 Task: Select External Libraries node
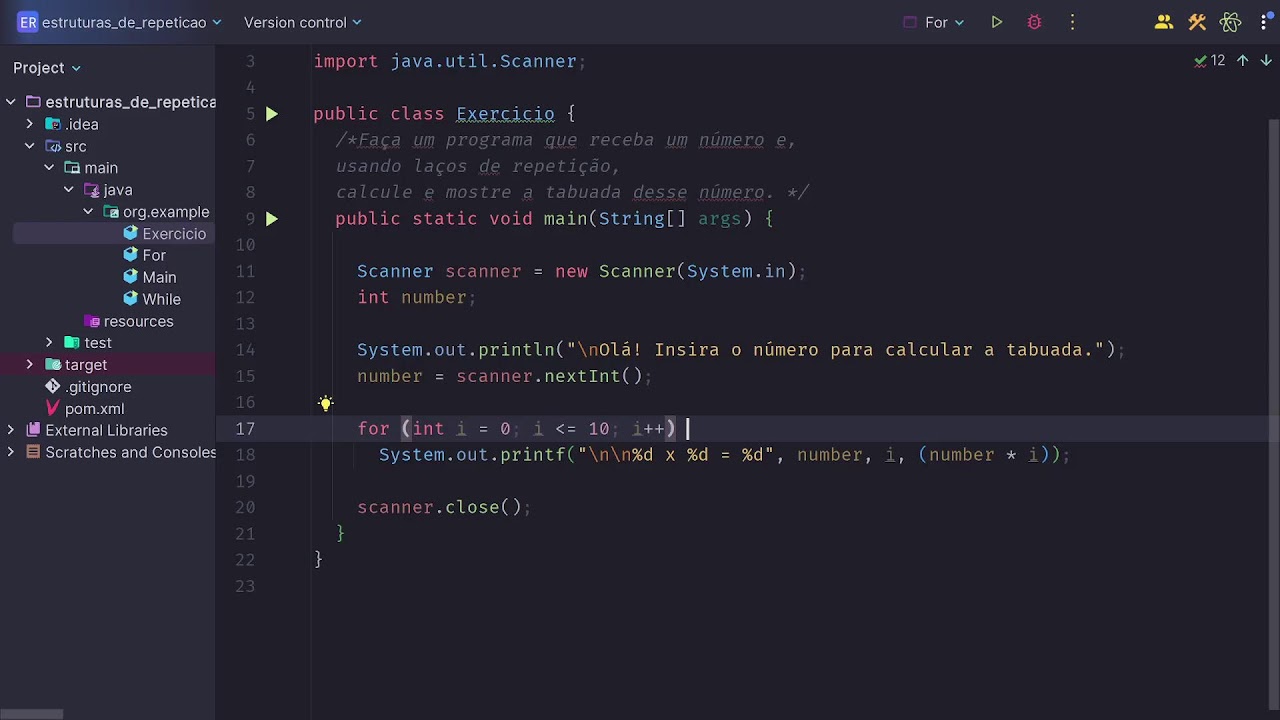coord(96,430)
